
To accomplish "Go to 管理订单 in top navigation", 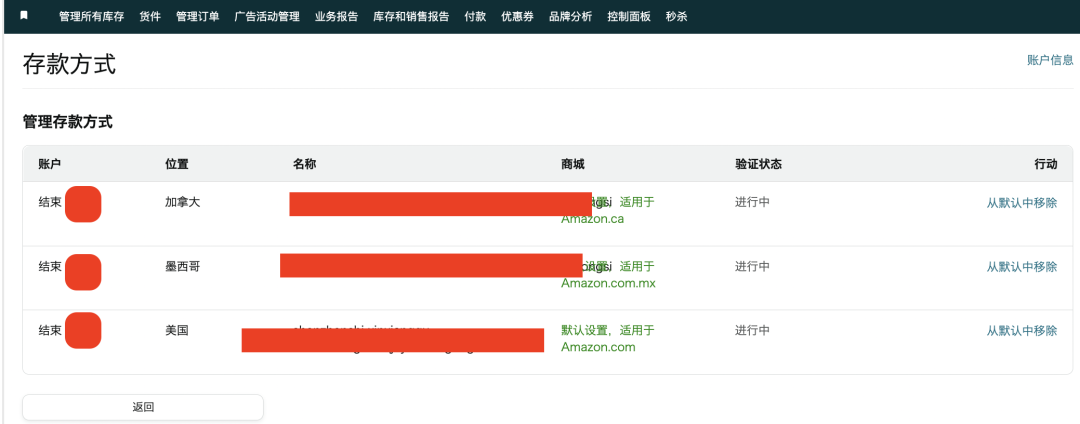I will [x=197, y=17].
